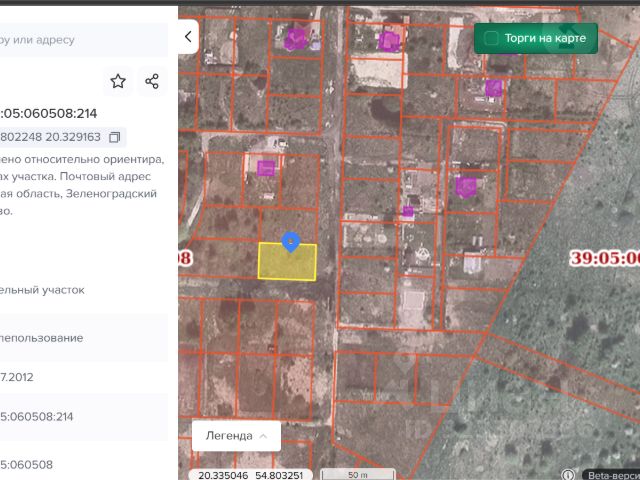Enable the 'Торги на карте' checkbox
Viewport: 640px width, 480px height.
(491, 38)
